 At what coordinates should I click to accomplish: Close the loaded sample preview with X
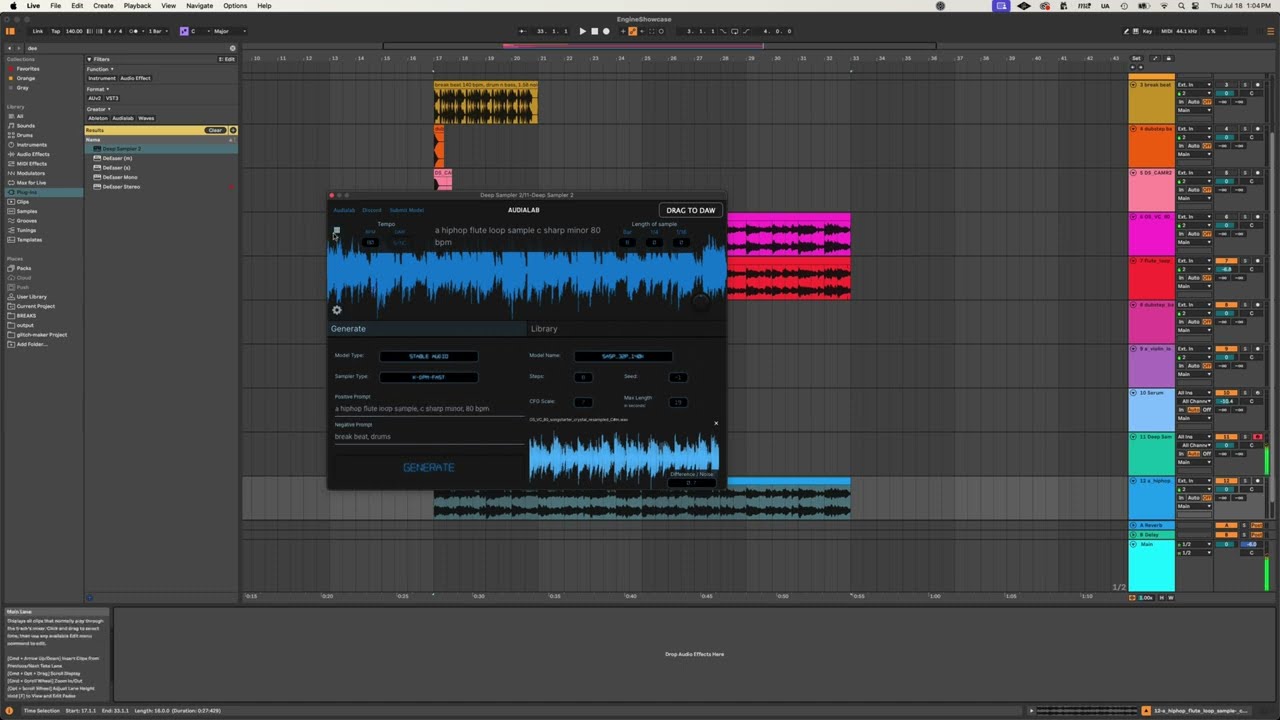click(716, 423)
